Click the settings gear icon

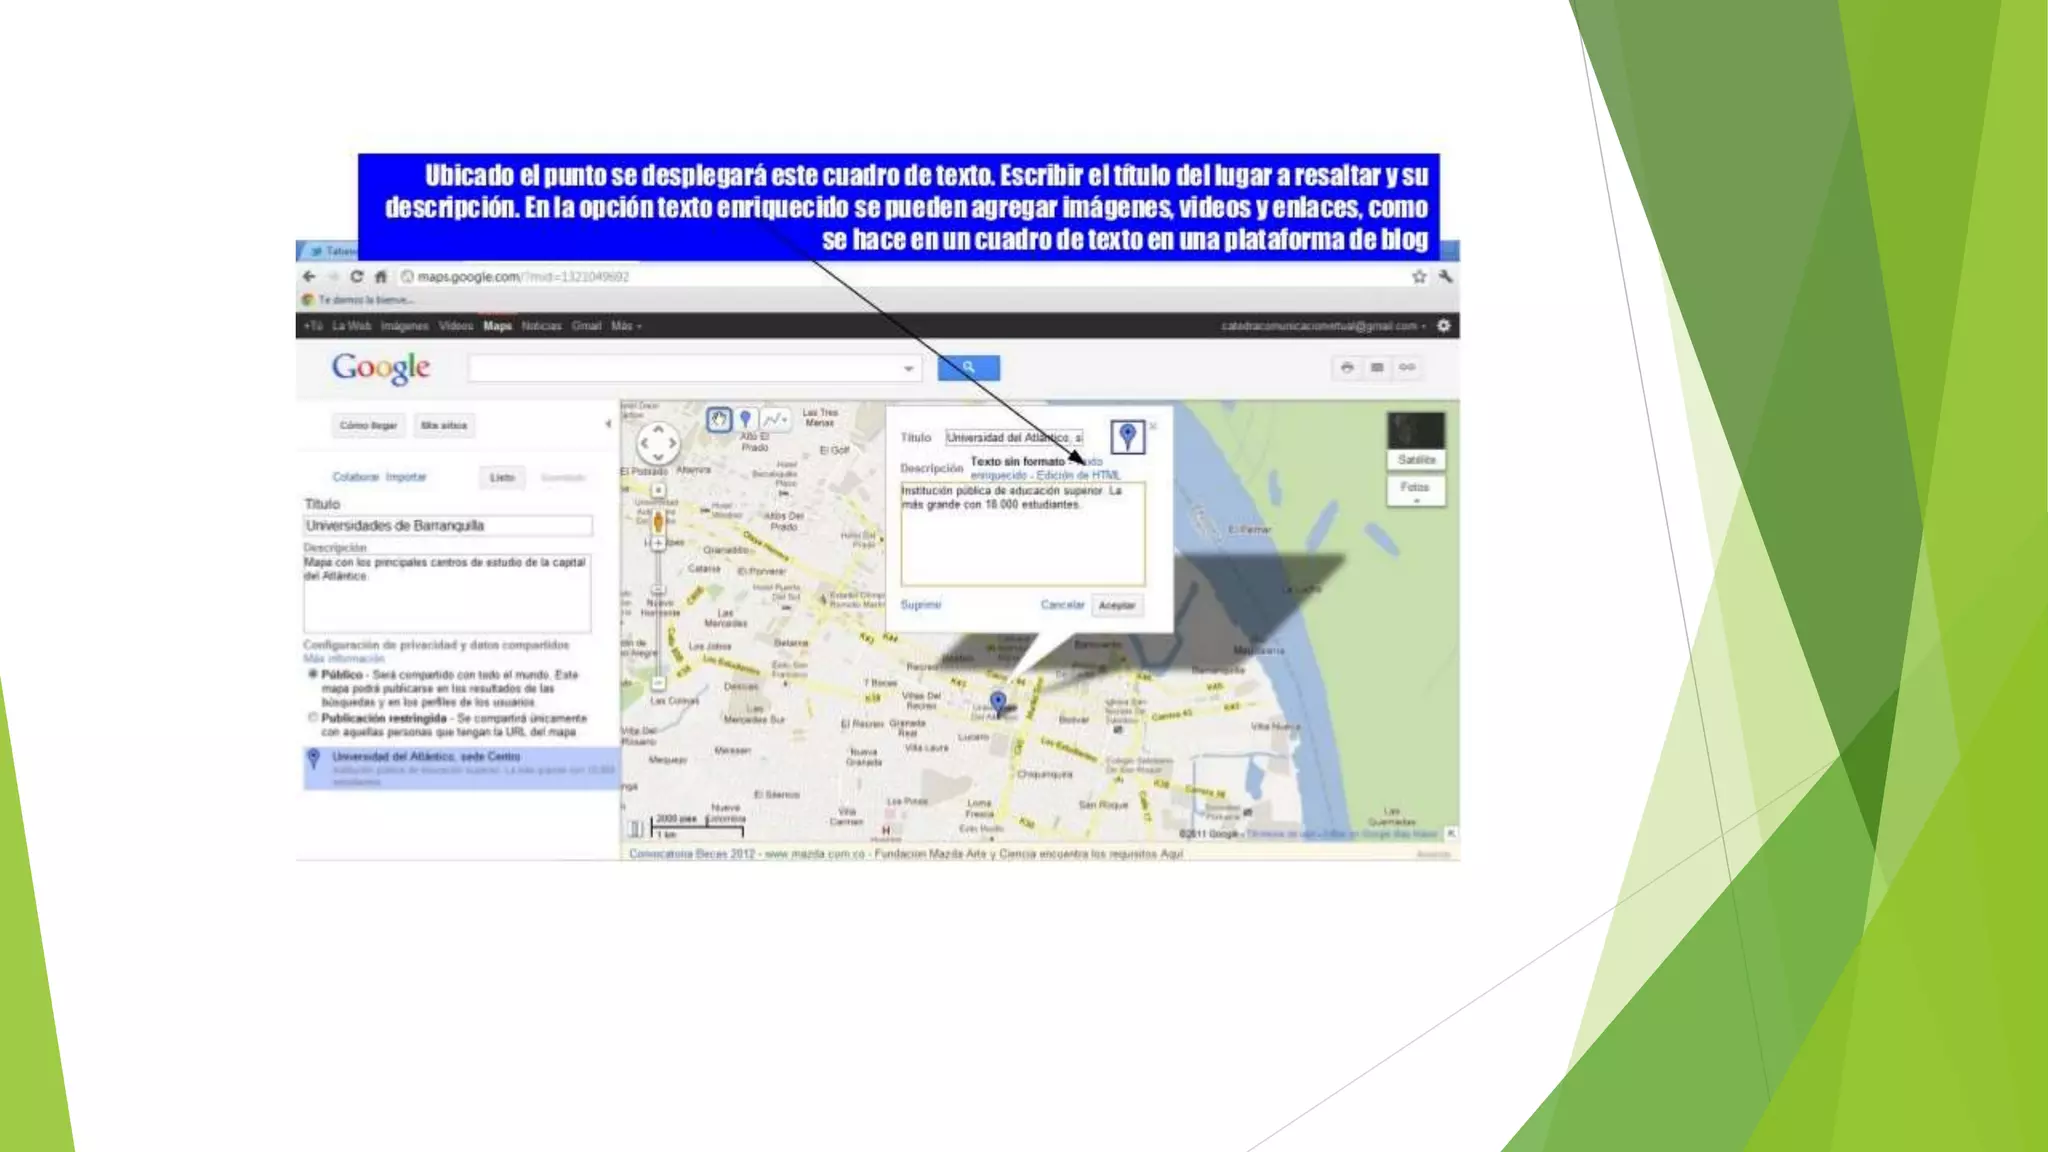(x=1444, y=326)
